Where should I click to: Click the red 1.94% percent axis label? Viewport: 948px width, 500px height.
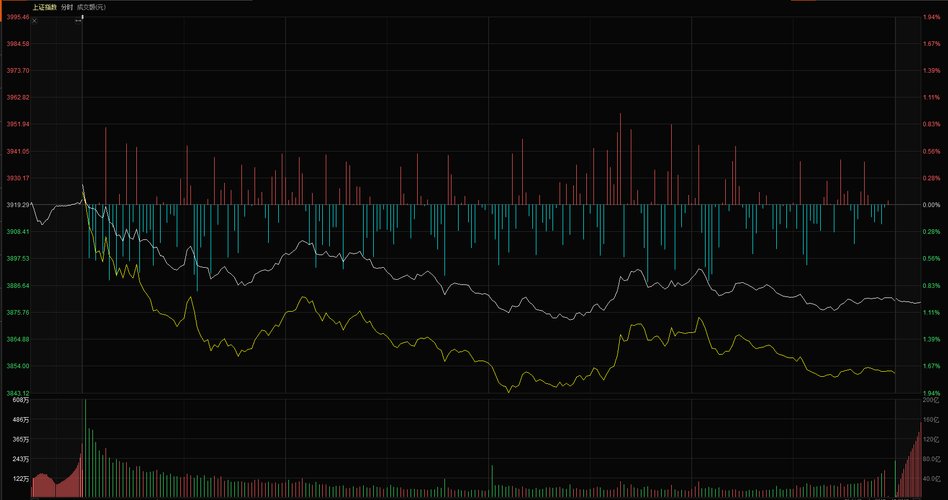932,17
